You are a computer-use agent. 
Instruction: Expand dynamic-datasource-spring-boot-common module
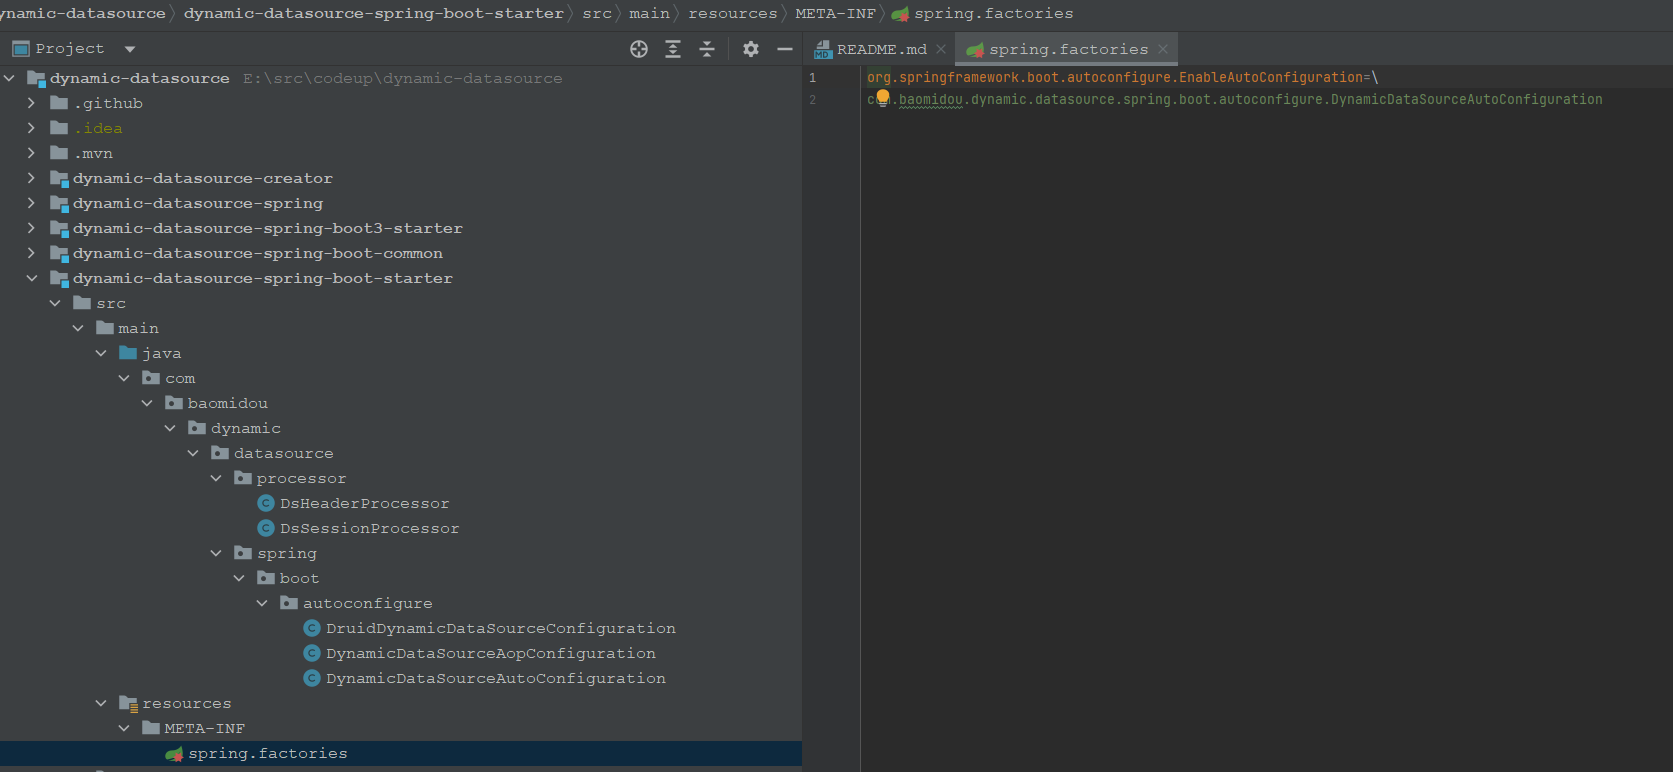tap(31, 253)
